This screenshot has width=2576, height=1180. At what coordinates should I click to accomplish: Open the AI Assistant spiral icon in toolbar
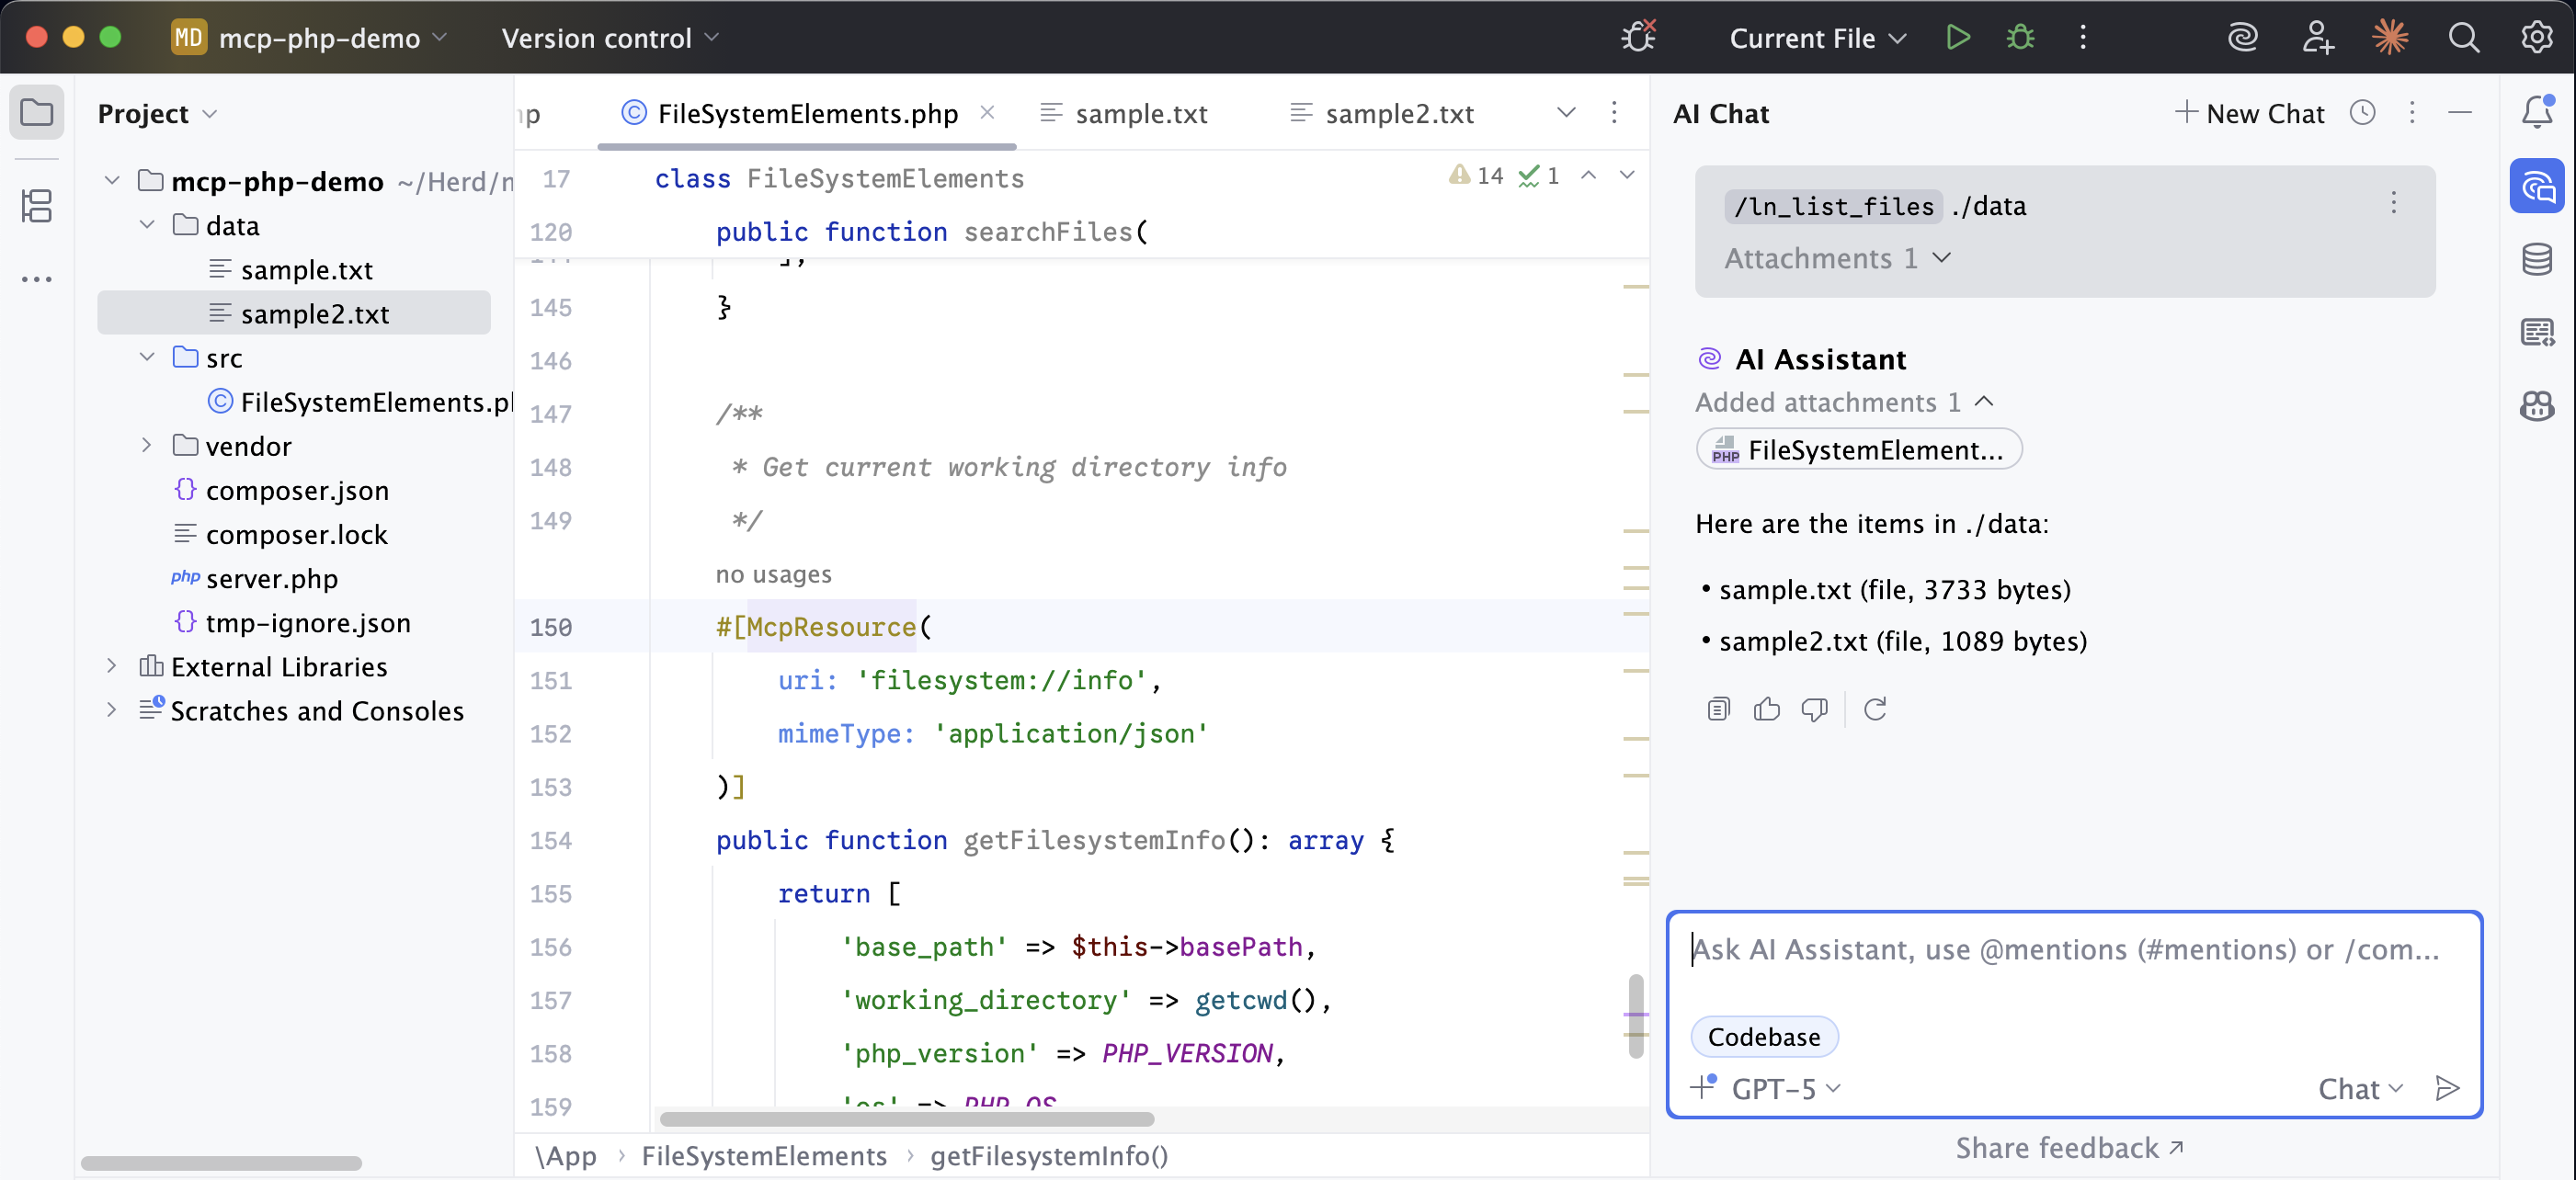click(x=2243, y=37)
